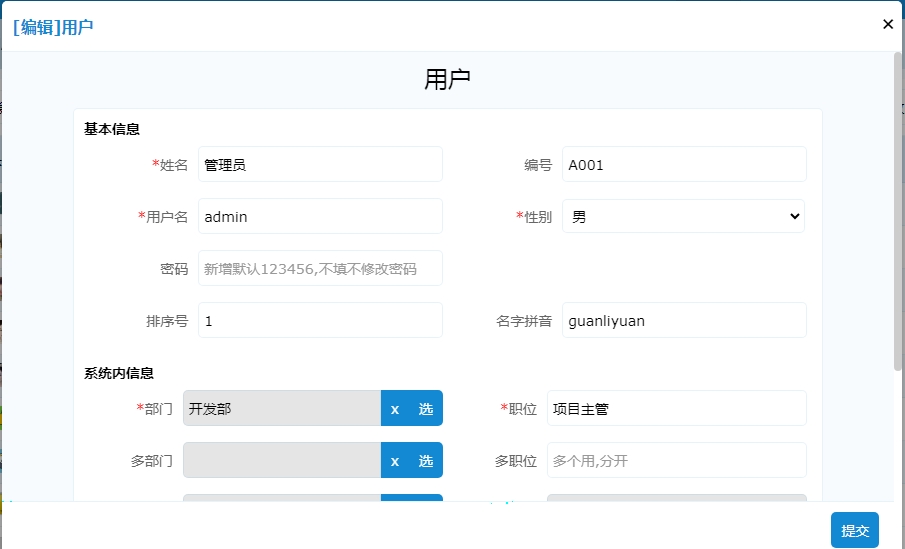Expand the 性别 dropdown
905x549 pixels.
click(683, 216)
